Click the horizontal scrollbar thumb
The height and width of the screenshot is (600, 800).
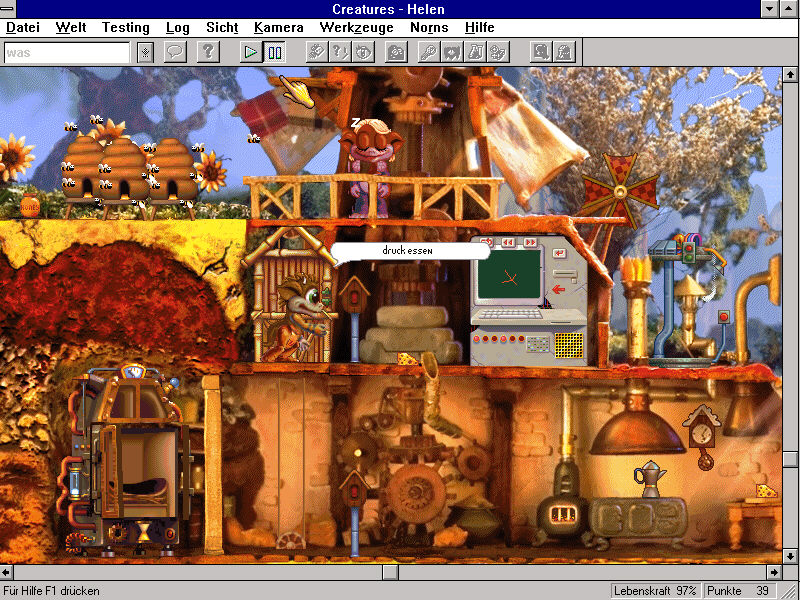[390, 572]
